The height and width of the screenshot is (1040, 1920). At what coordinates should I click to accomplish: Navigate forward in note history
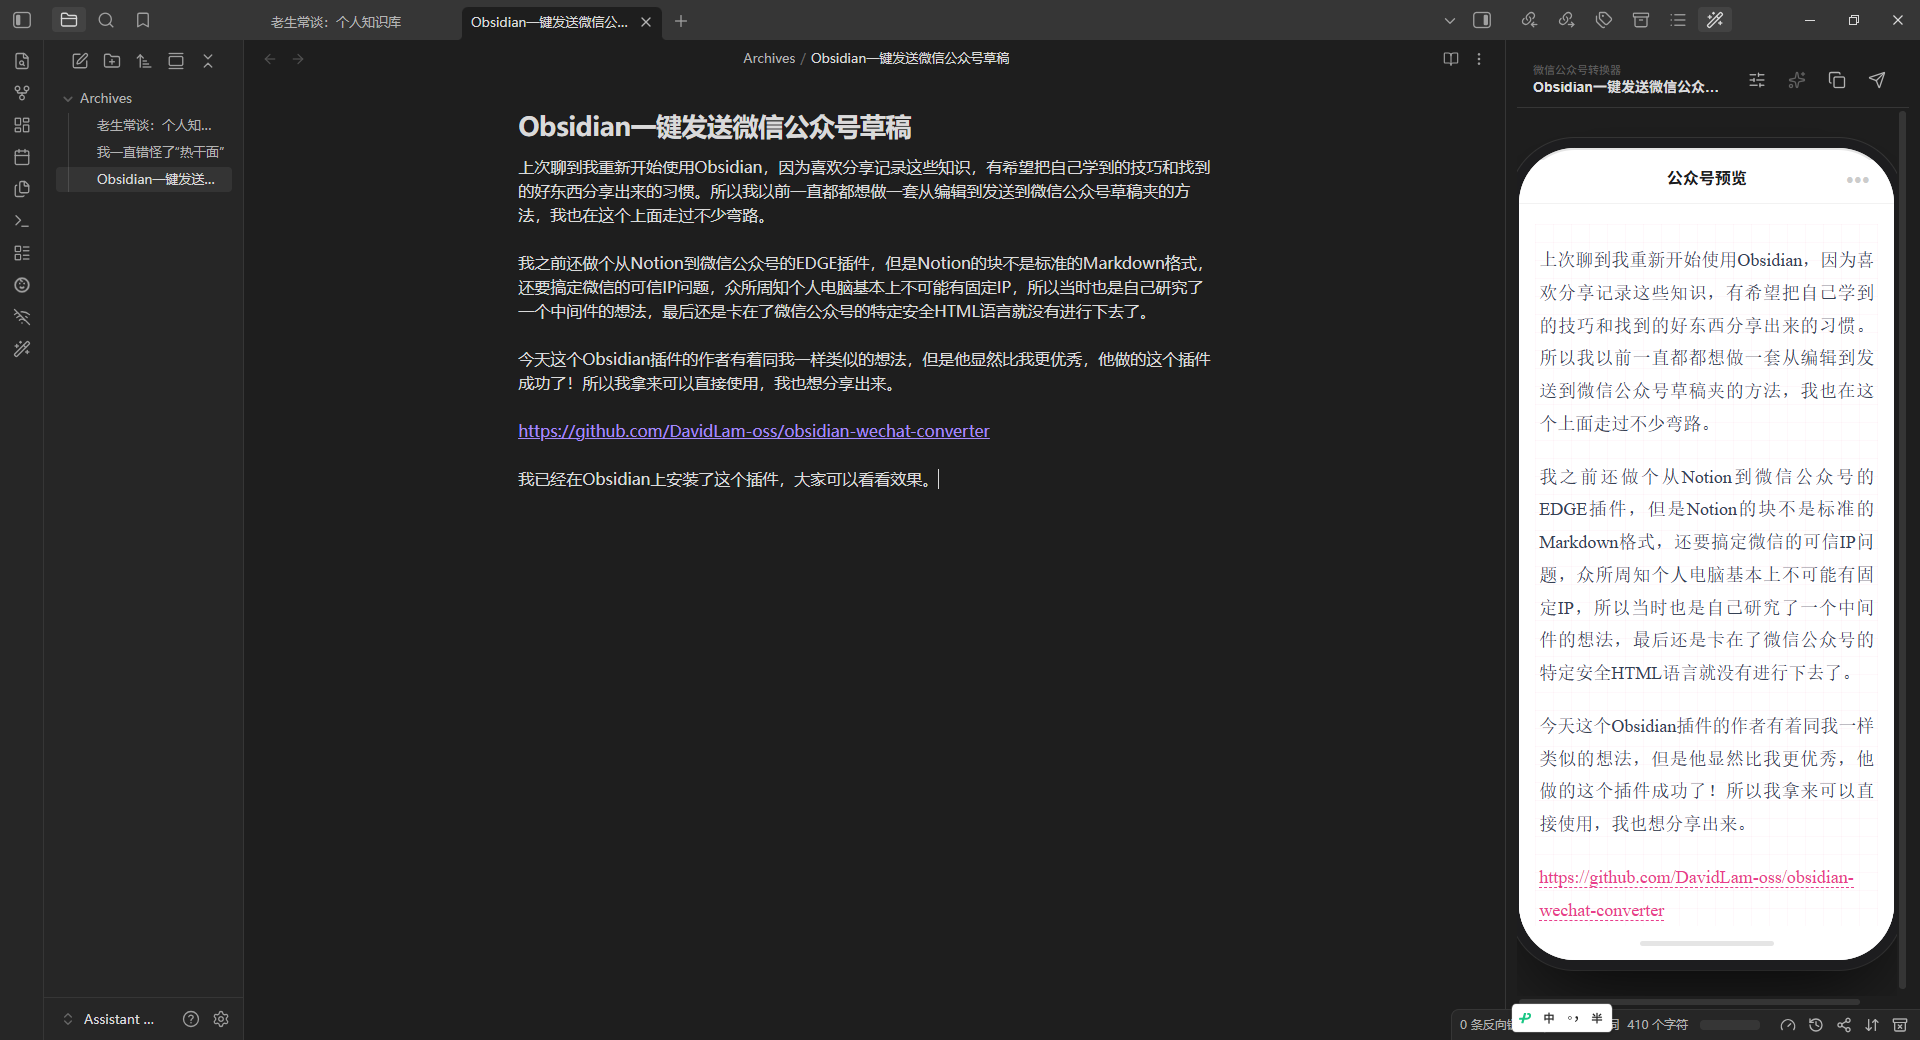point(298,59)
